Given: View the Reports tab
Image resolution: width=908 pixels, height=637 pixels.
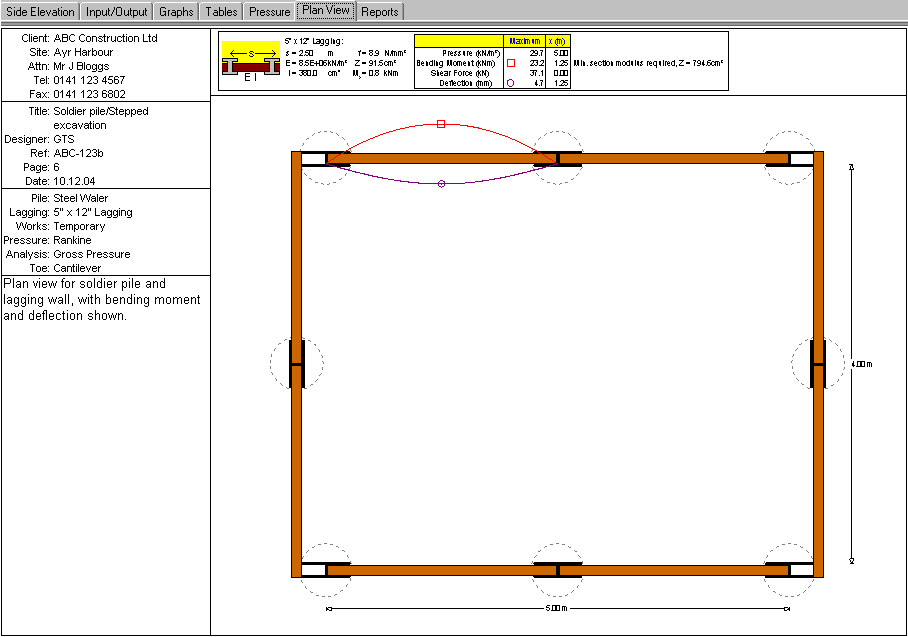Looking at the screenshot, I should pos(380,12).
